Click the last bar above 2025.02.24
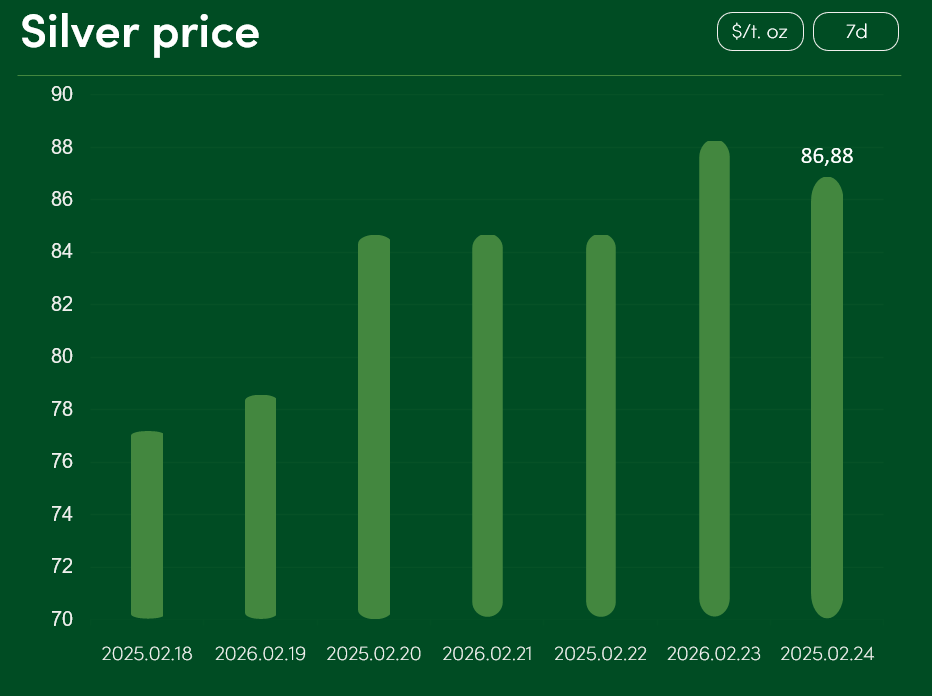Image resolution: width=932 pixels, height=696 pixels. click(x=827, y=398)
